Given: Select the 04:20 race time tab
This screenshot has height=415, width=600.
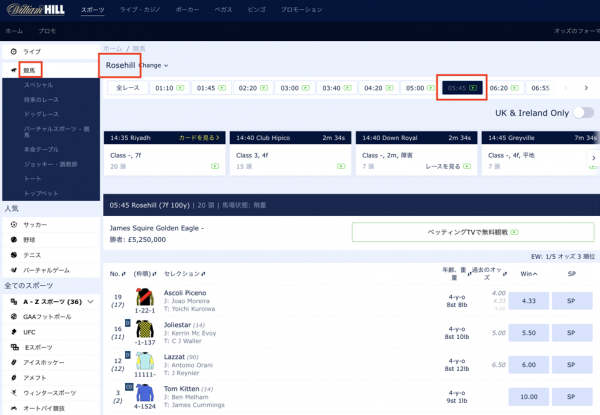Looking at the screenshot, I should pyautogui.click(x=378, y=88).
